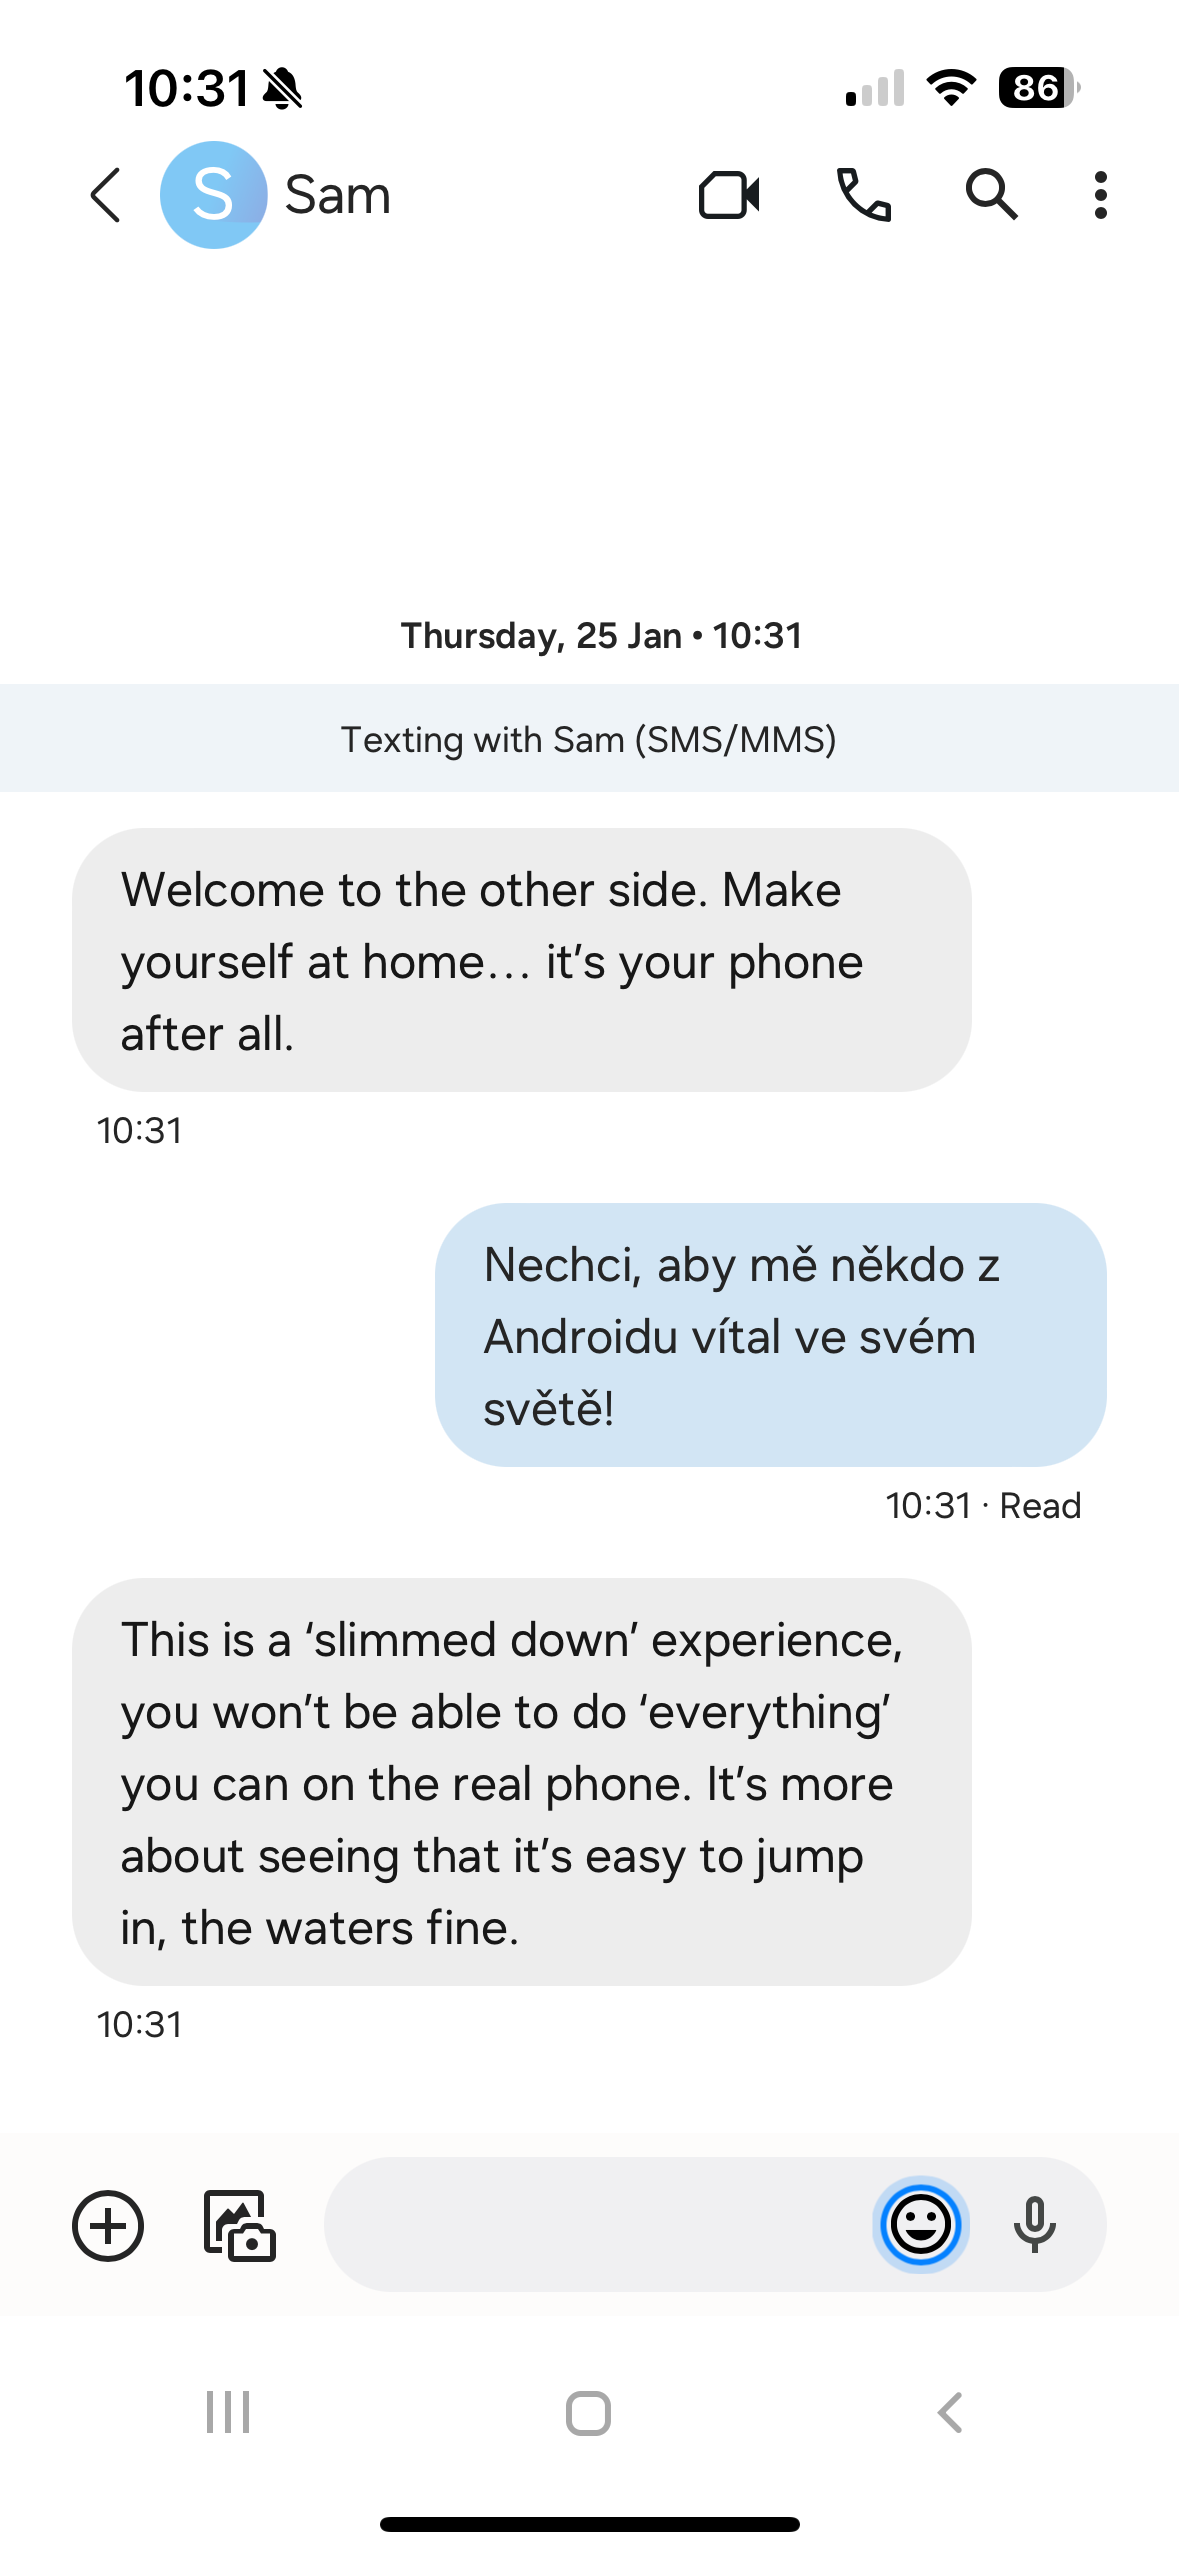Viewport: 1179px width, 2556px height.
Task: Call Sam with the phone icon
Action: point(864,195)
